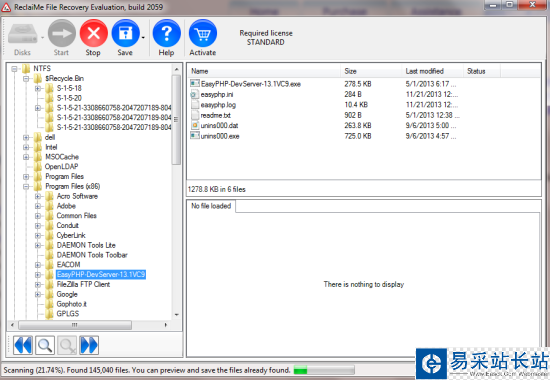Click the horizontal scrollbar left arrow

pos(12,325)
